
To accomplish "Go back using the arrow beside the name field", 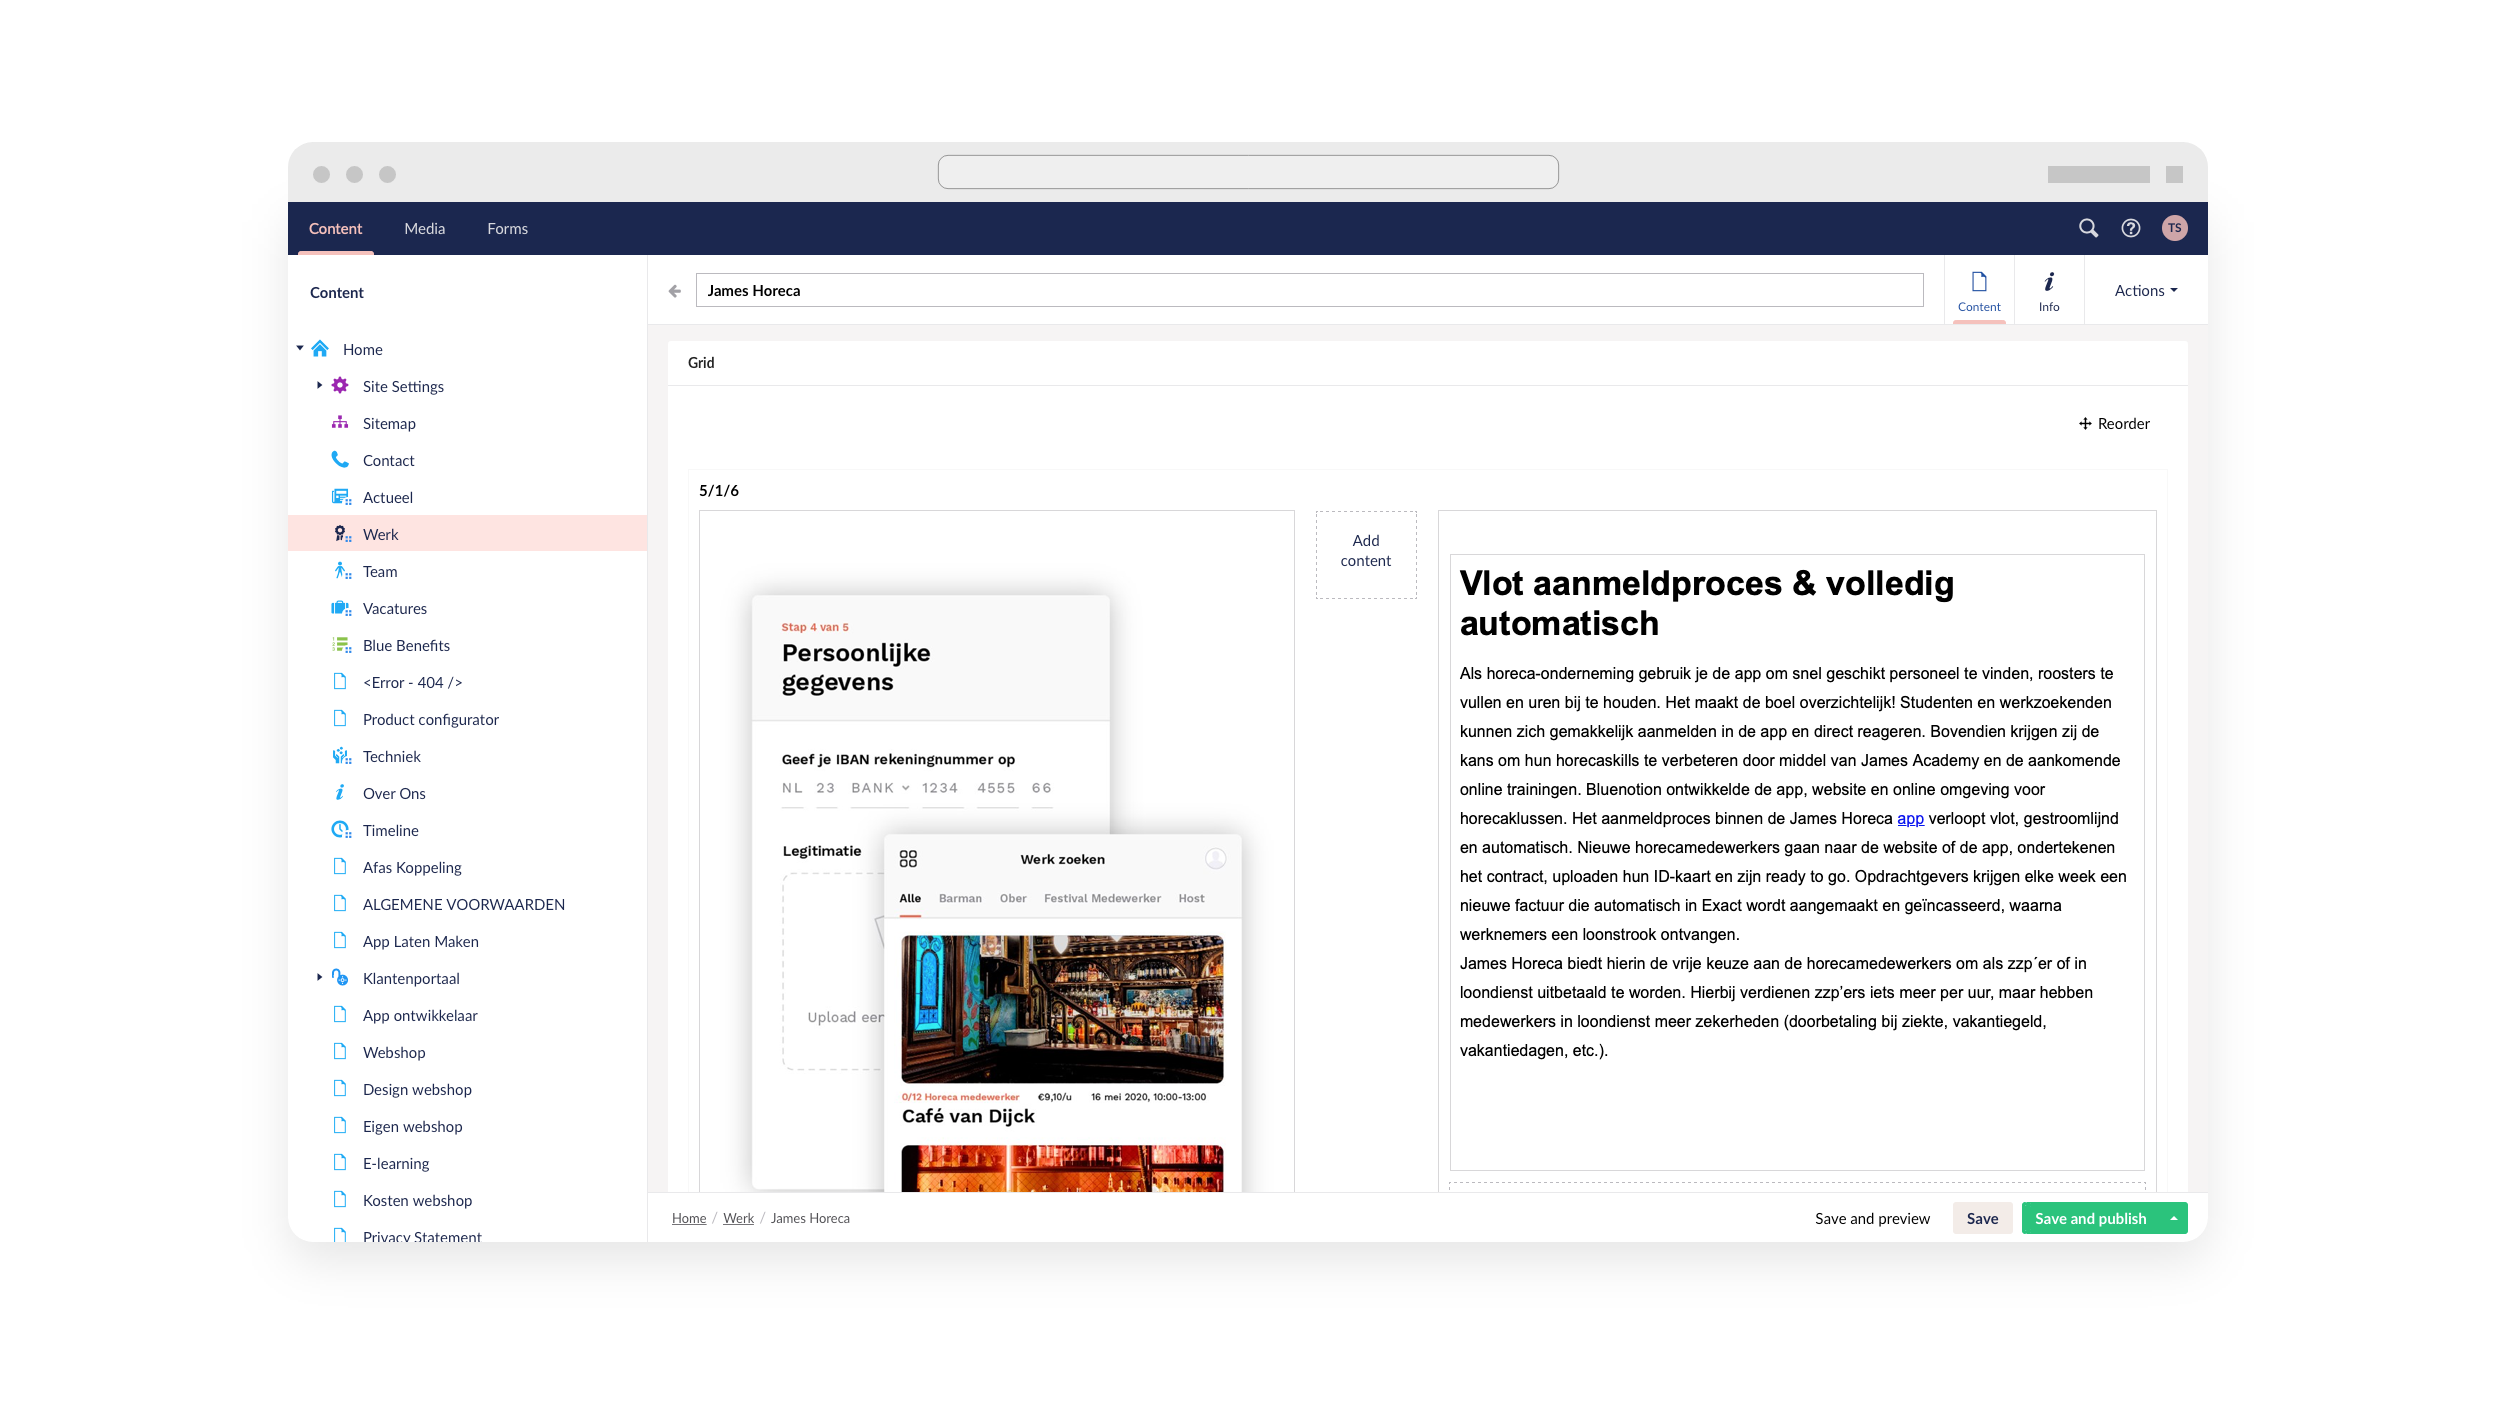I will 675,291.
